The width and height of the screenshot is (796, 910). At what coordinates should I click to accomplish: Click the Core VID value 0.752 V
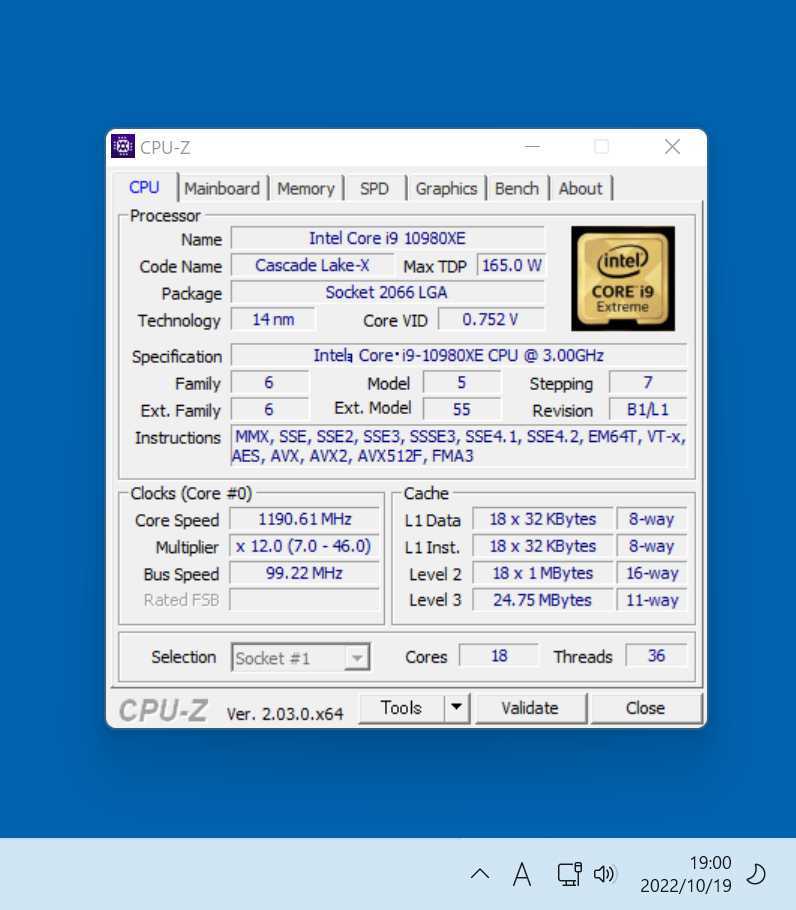(491, 319)
